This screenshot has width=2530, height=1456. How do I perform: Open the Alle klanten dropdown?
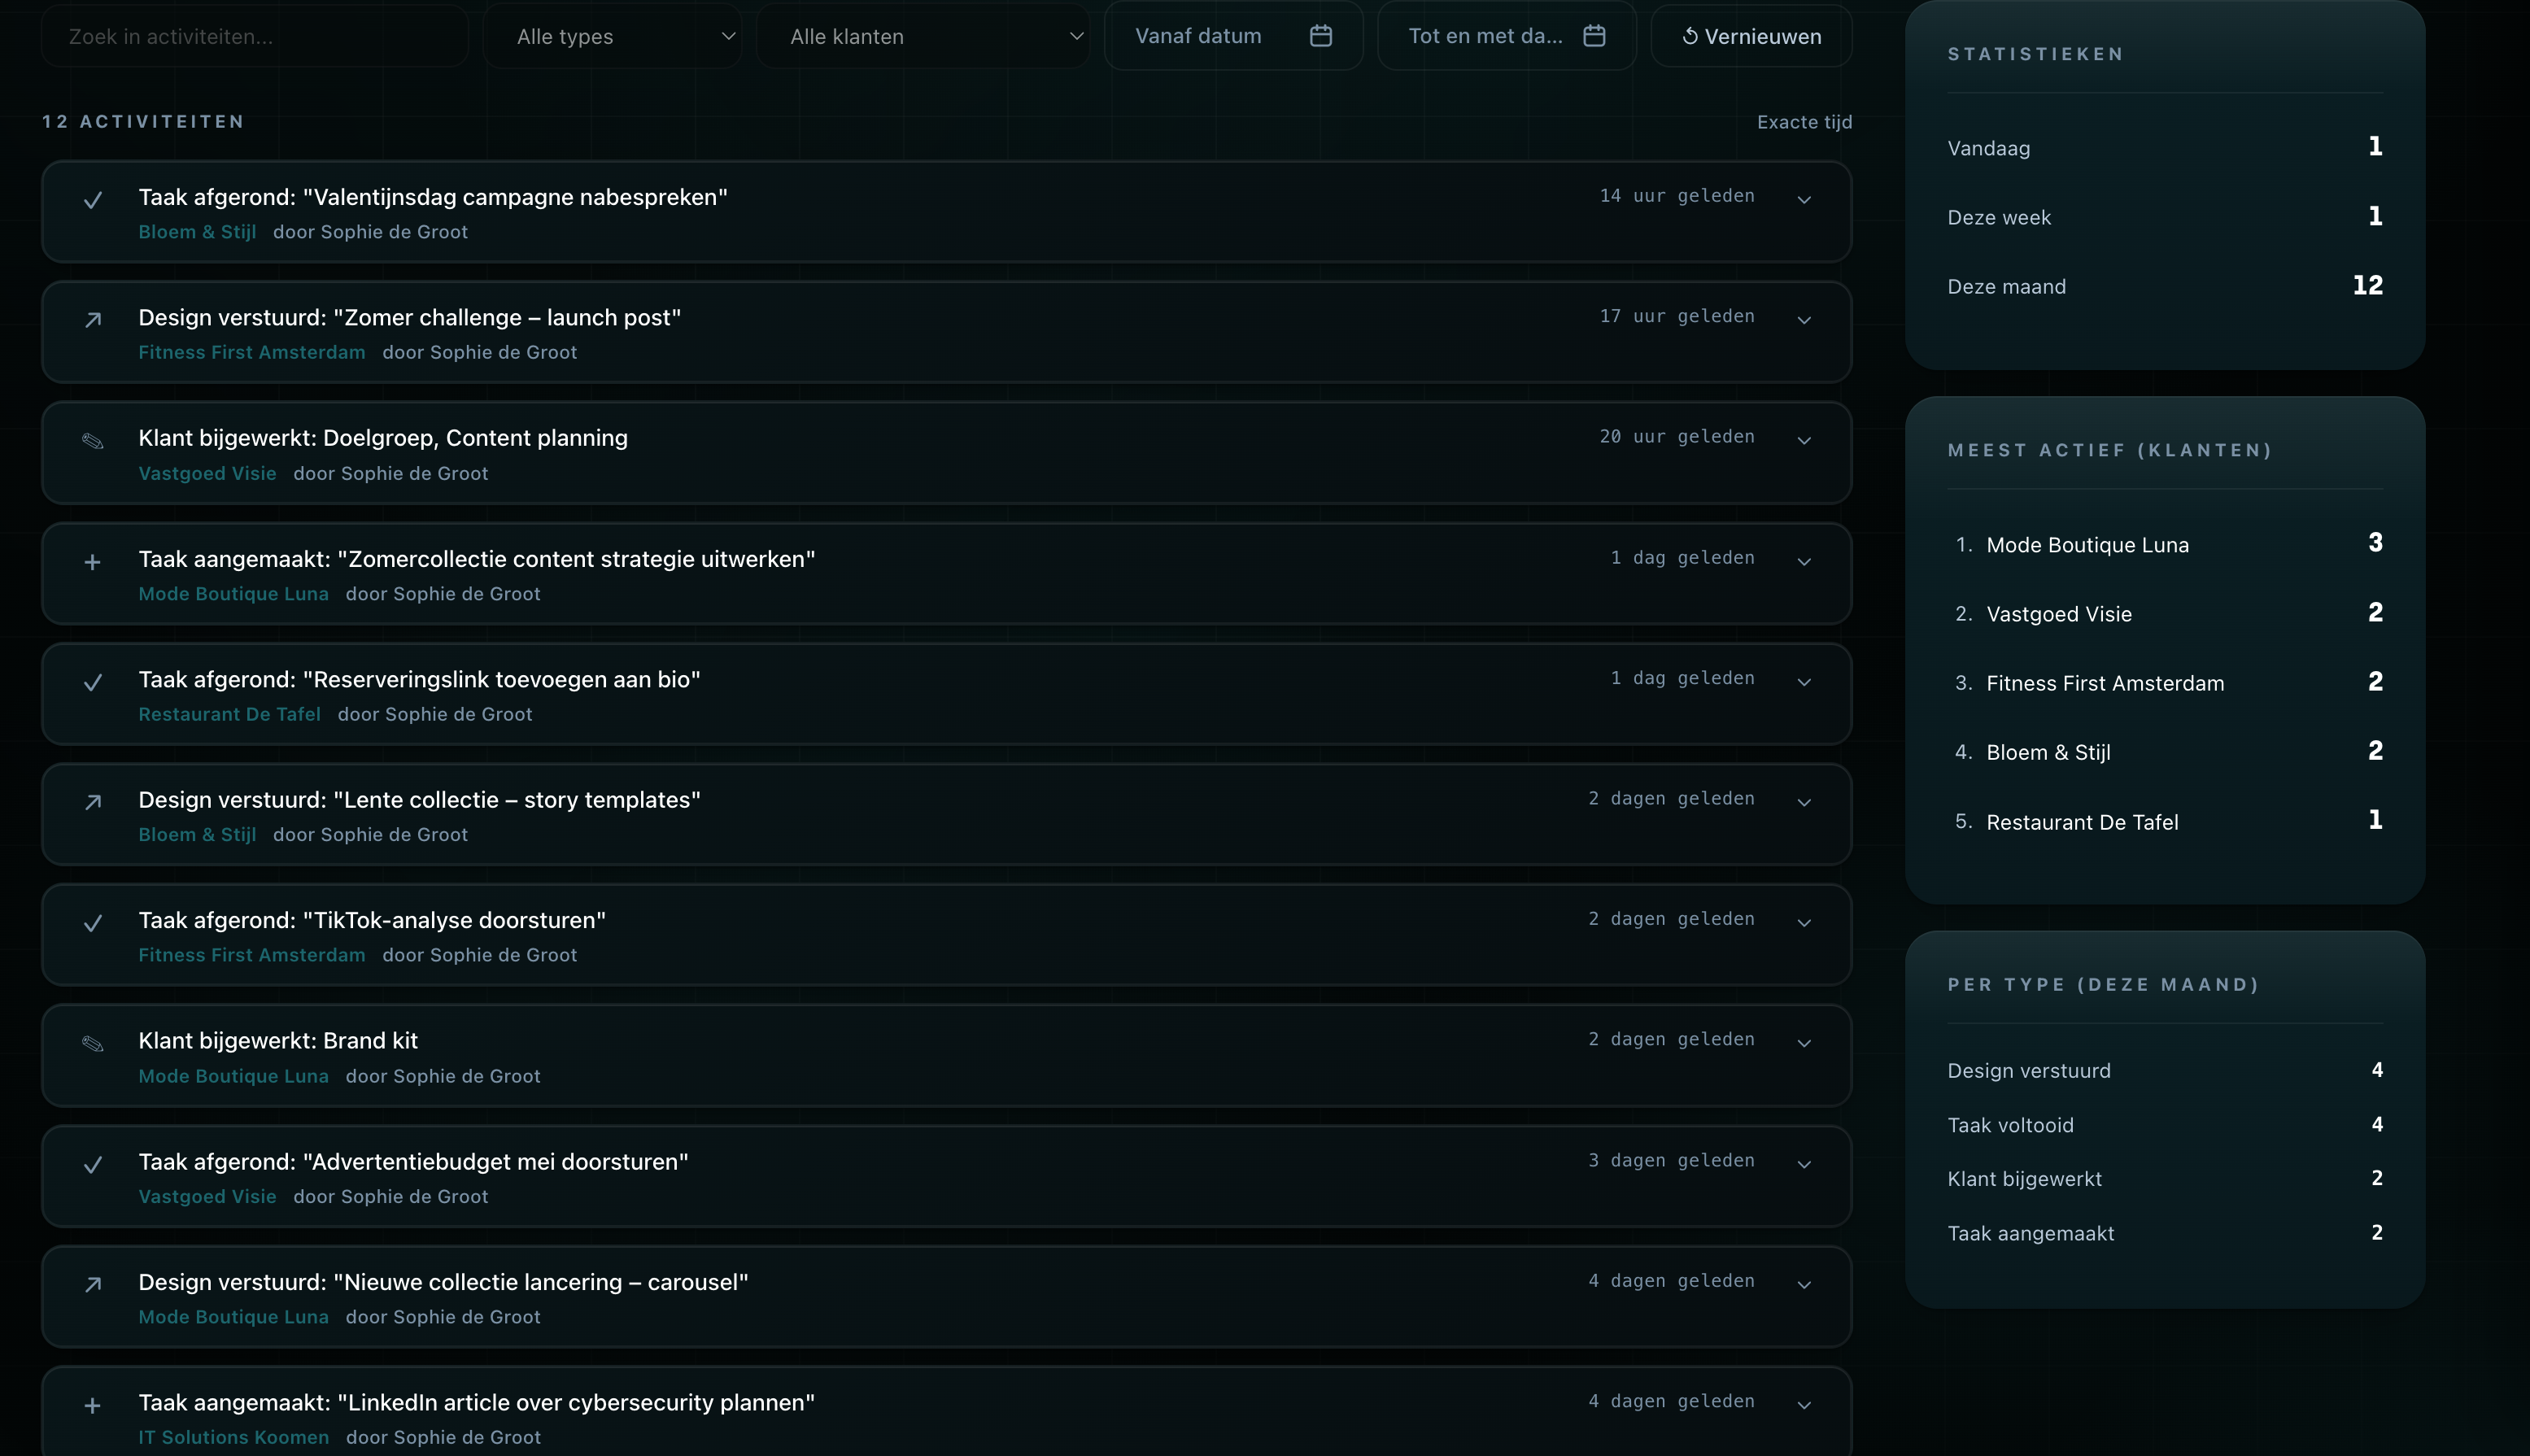click(922, 37)
